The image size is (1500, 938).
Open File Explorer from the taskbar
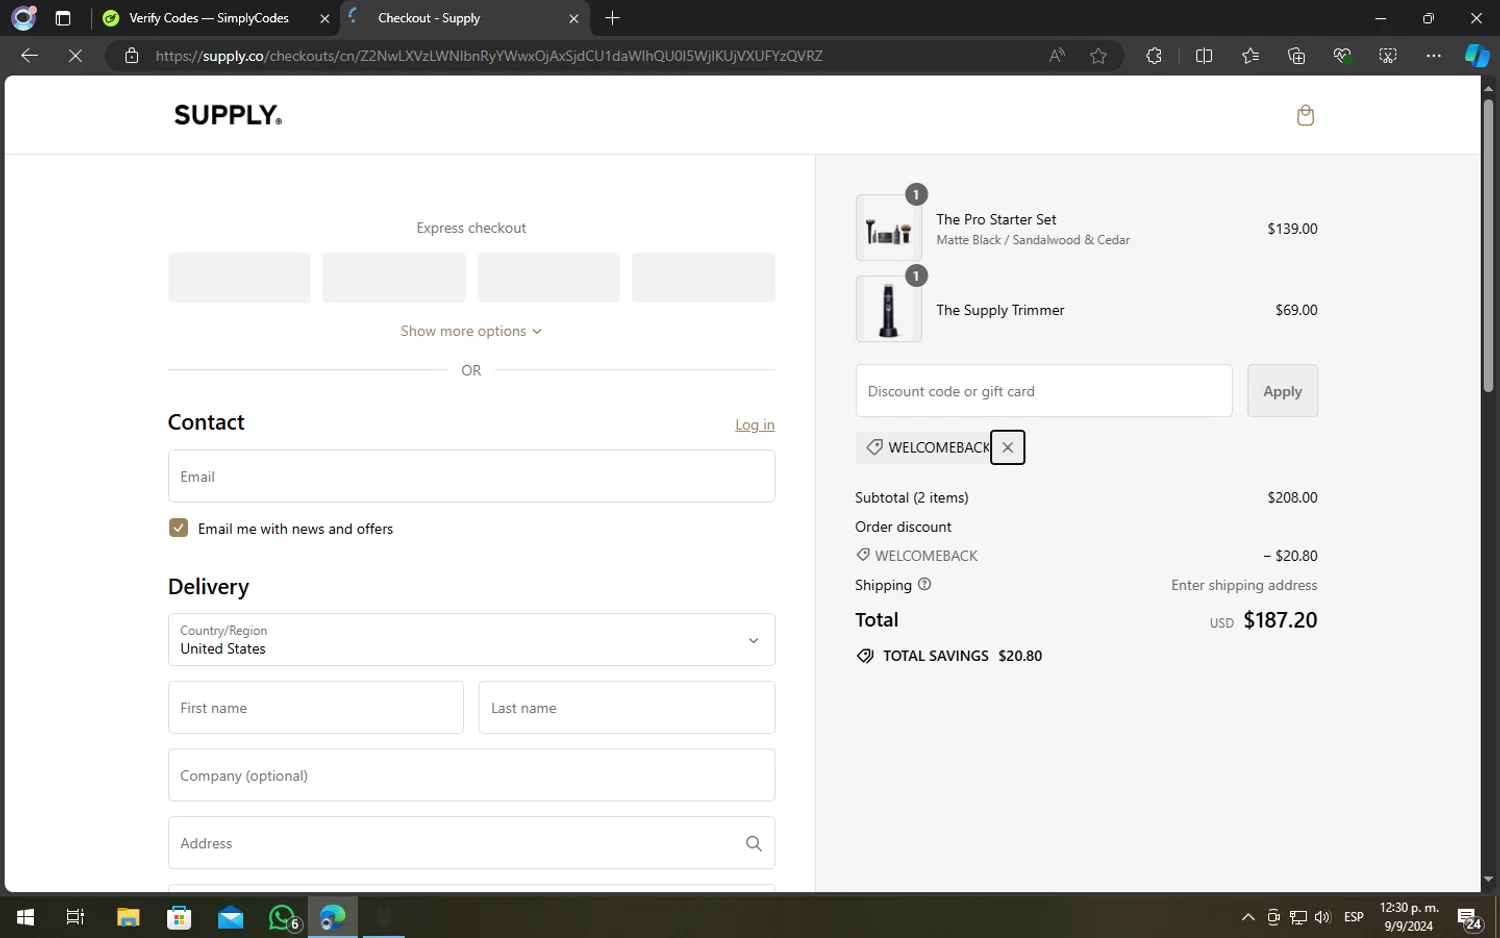point(128,917)
